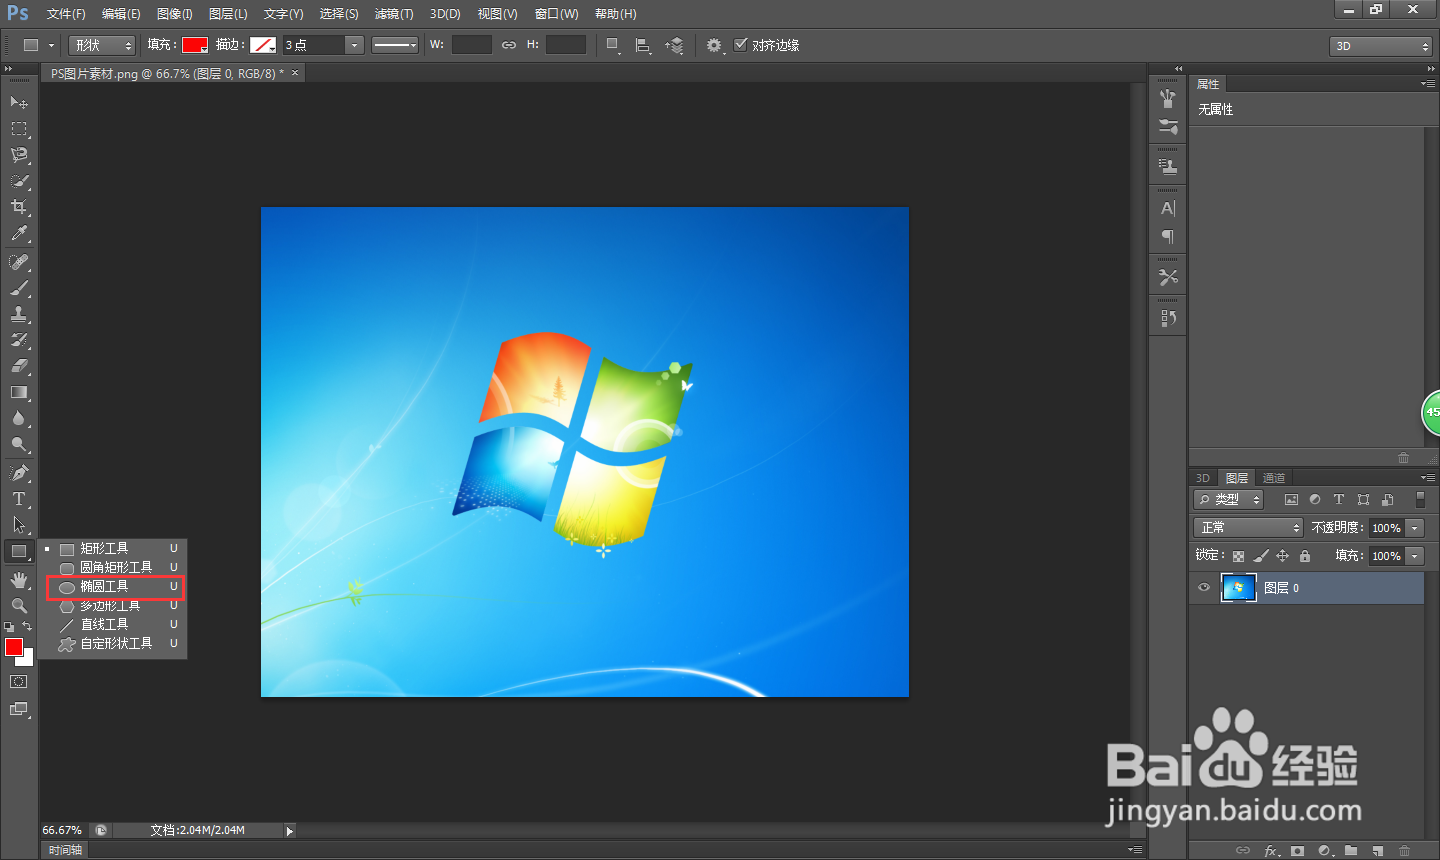Image resolution: width=1440 pixels, height=860 pixels.
Task: Click the red foreground color swatch
Action: (x=14, y=647)
